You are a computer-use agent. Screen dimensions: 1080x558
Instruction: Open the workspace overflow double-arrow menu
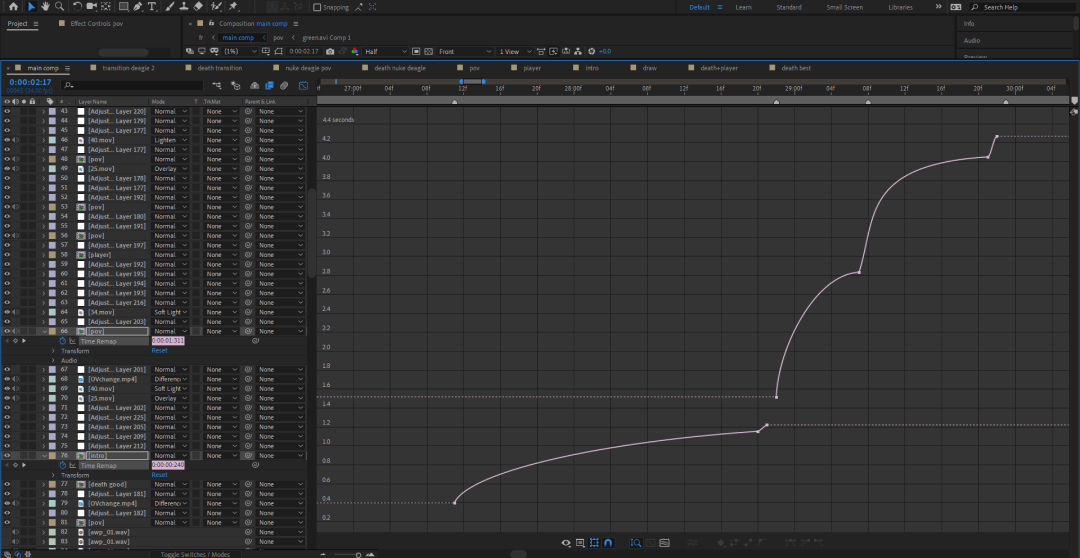pos(938,7)
